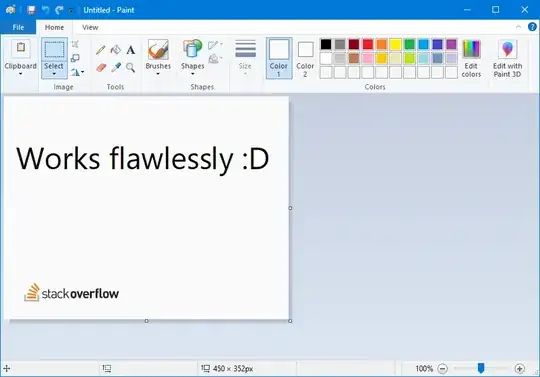Open Edit colors dialog

[471, 59]
